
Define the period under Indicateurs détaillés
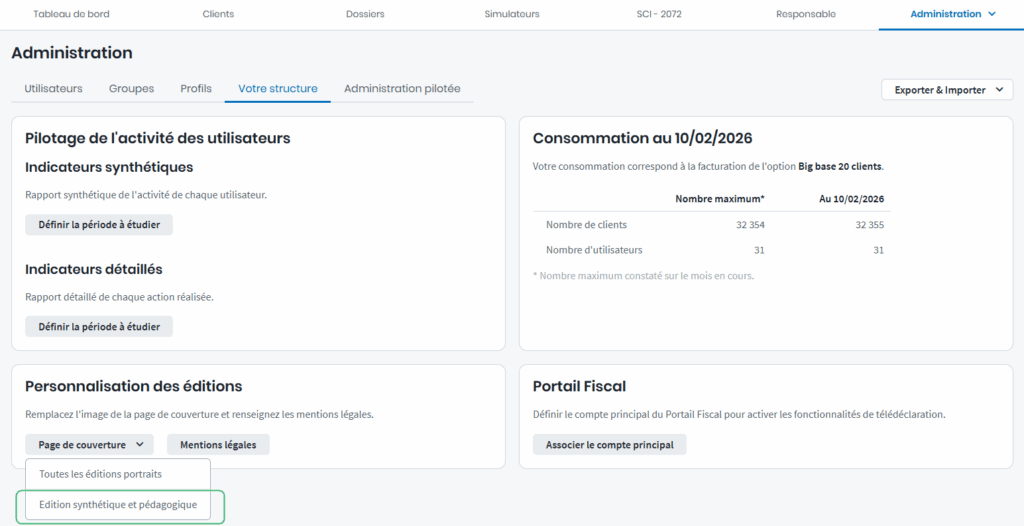pos(98,327)
